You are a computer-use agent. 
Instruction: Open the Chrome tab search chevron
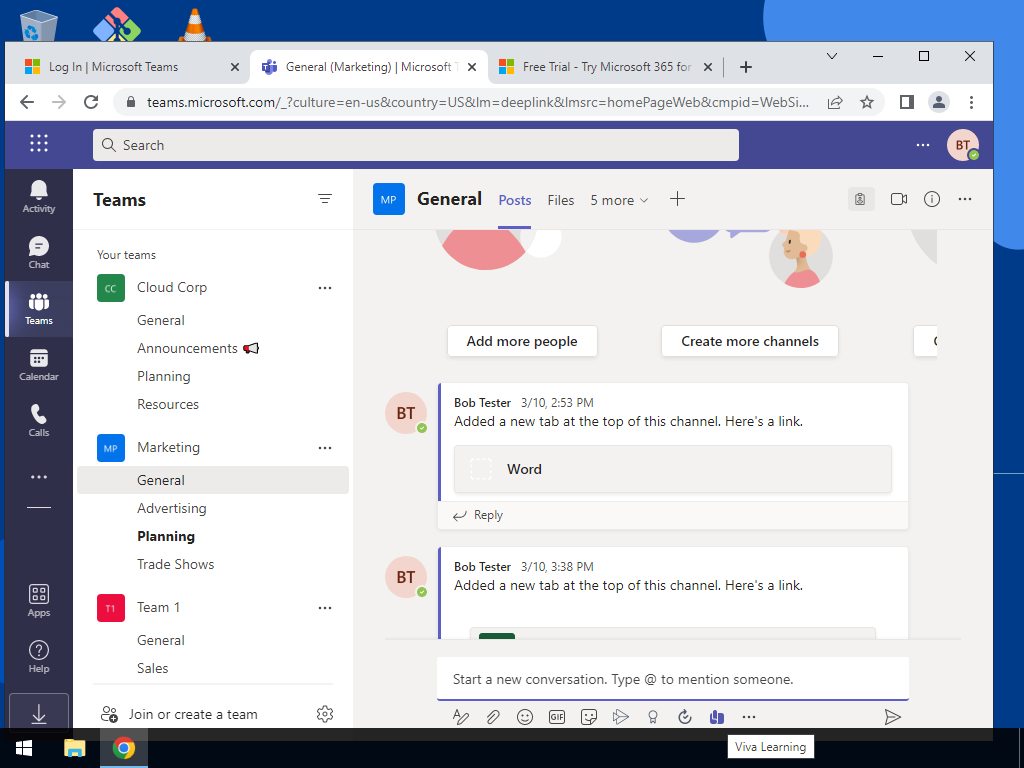pyautogui.click(x=832, y=56)
